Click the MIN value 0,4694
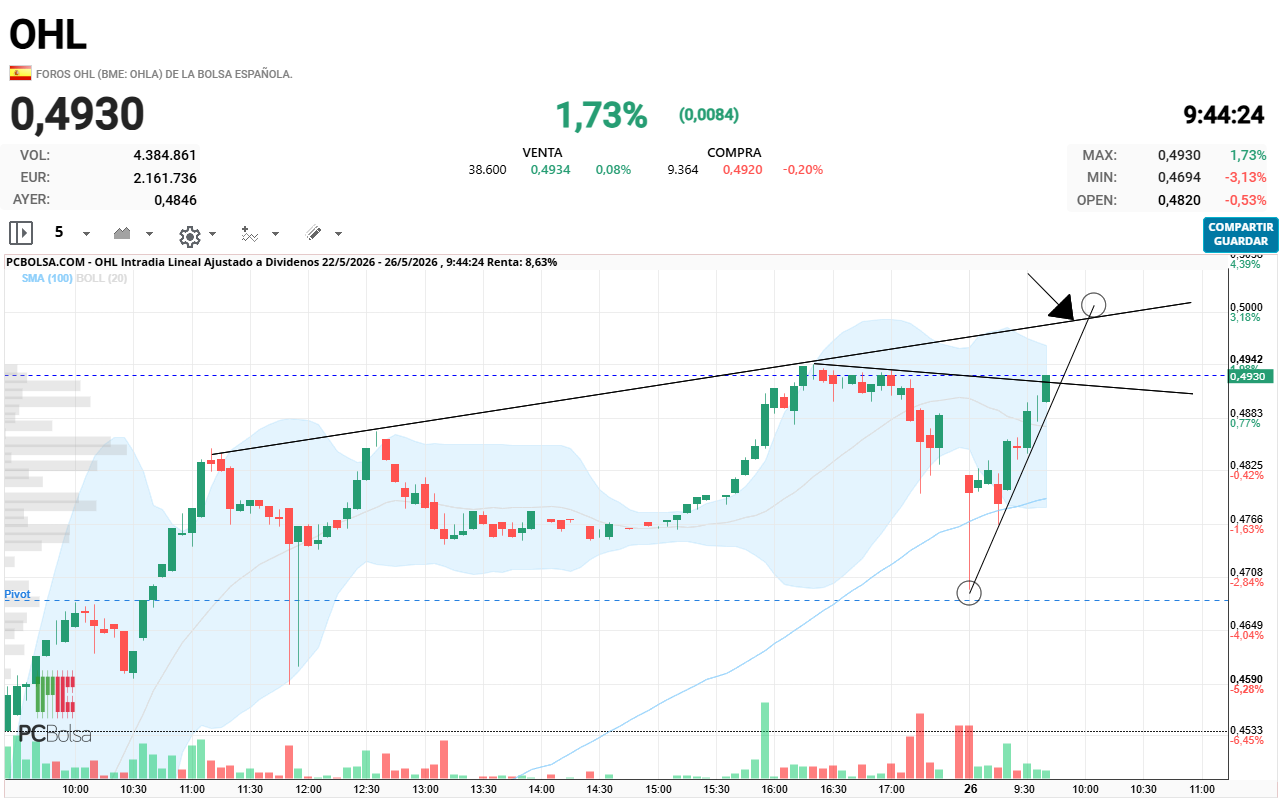The width and height of the screenshot is (1279, 798). coord(1179,177)
